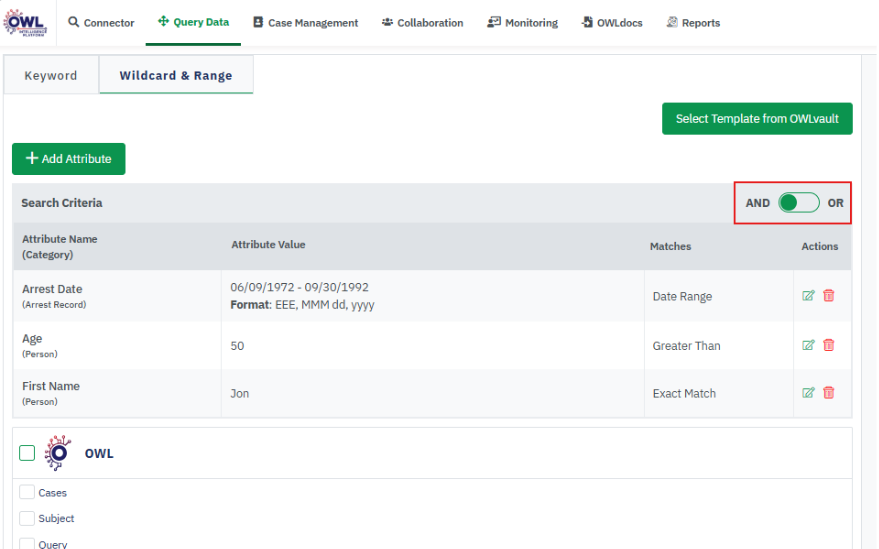Click the Monitoring icon
Image resolution: width=879 pixels, height=549 pixels.
pyautogui.click(x=493, y=22)
